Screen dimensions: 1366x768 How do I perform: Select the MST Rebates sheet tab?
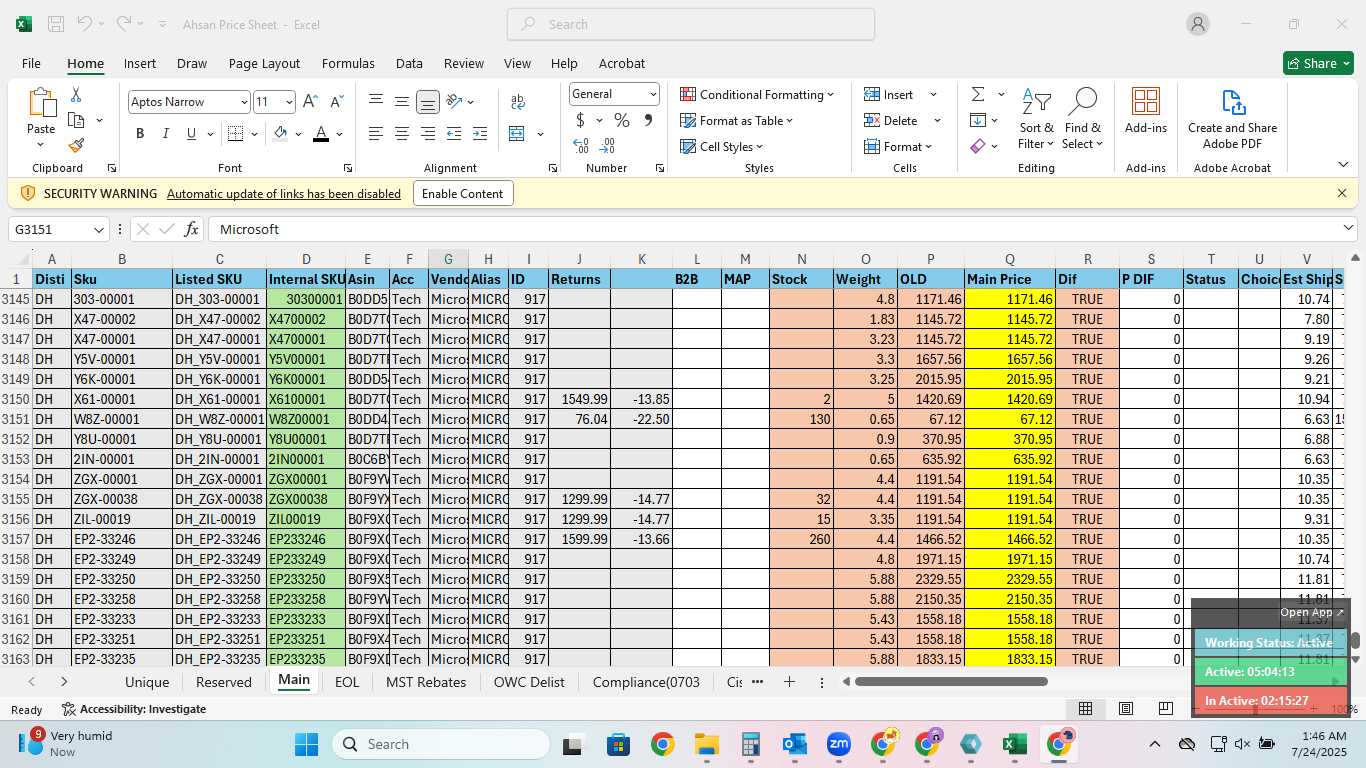tap(426, 682)
